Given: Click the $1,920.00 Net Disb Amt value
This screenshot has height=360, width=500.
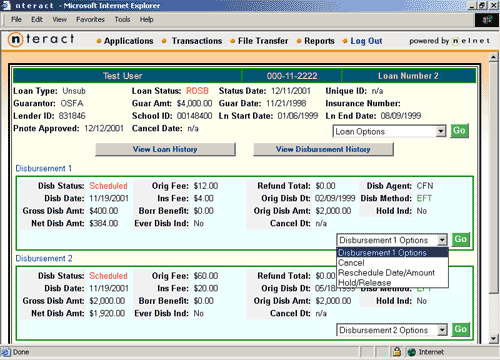Looking at the screenshot, I should click(x=107, y=313).
